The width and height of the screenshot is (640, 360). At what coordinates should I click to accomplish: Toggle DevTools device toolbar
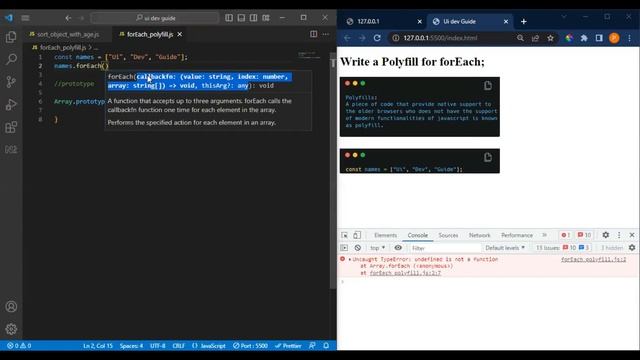(x=357, y=235)
